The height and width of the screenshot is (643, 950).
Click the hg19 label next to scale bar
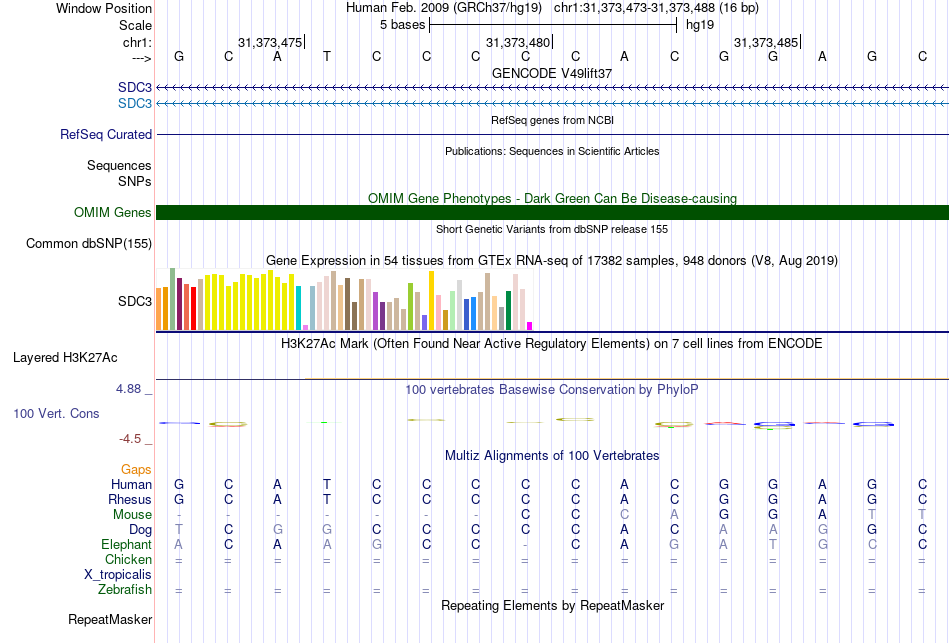tap(700, 25)
